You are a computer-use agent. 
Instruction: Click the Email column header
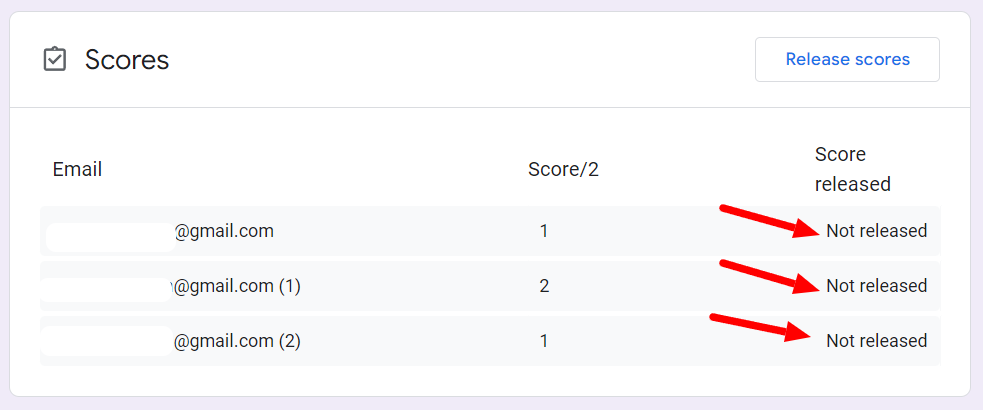click(x=77, y=169)
